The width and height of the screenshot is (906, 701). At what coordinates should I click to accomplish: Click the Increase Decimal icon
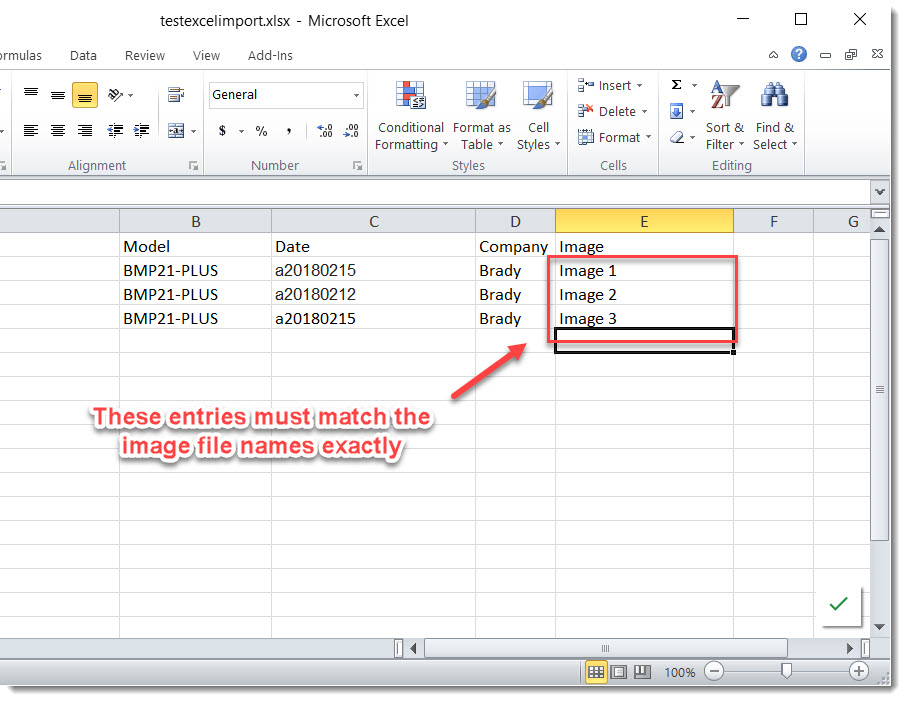coord(324,131)
